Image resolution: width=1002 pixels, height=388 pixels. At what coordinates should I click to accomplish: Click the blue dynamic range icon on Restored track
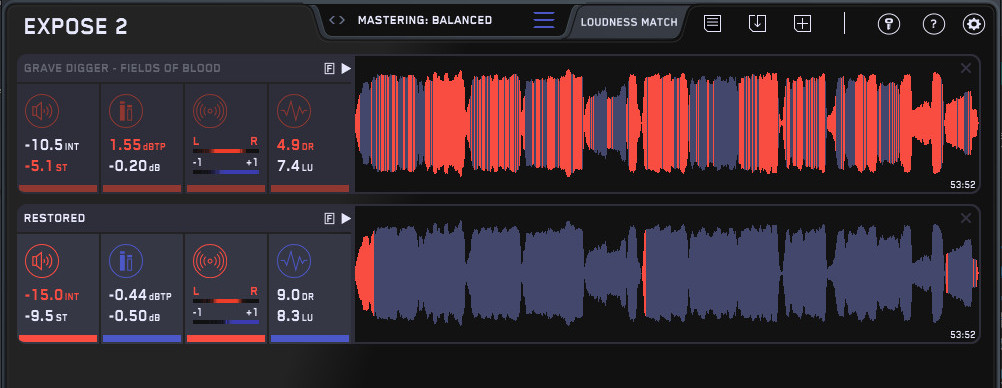[294, 261]
